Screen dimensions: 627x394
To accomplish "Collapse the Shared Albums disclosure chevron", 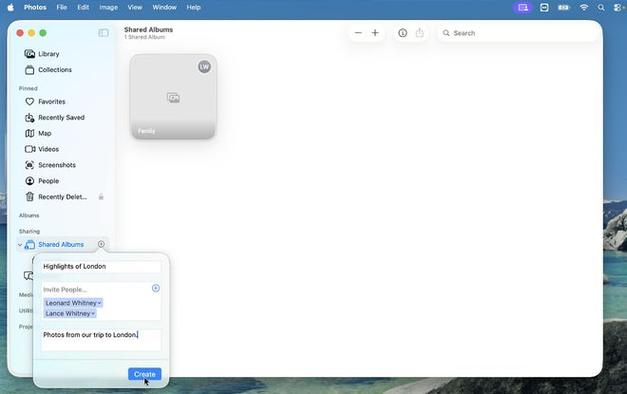I will click(x=20, y=244).
